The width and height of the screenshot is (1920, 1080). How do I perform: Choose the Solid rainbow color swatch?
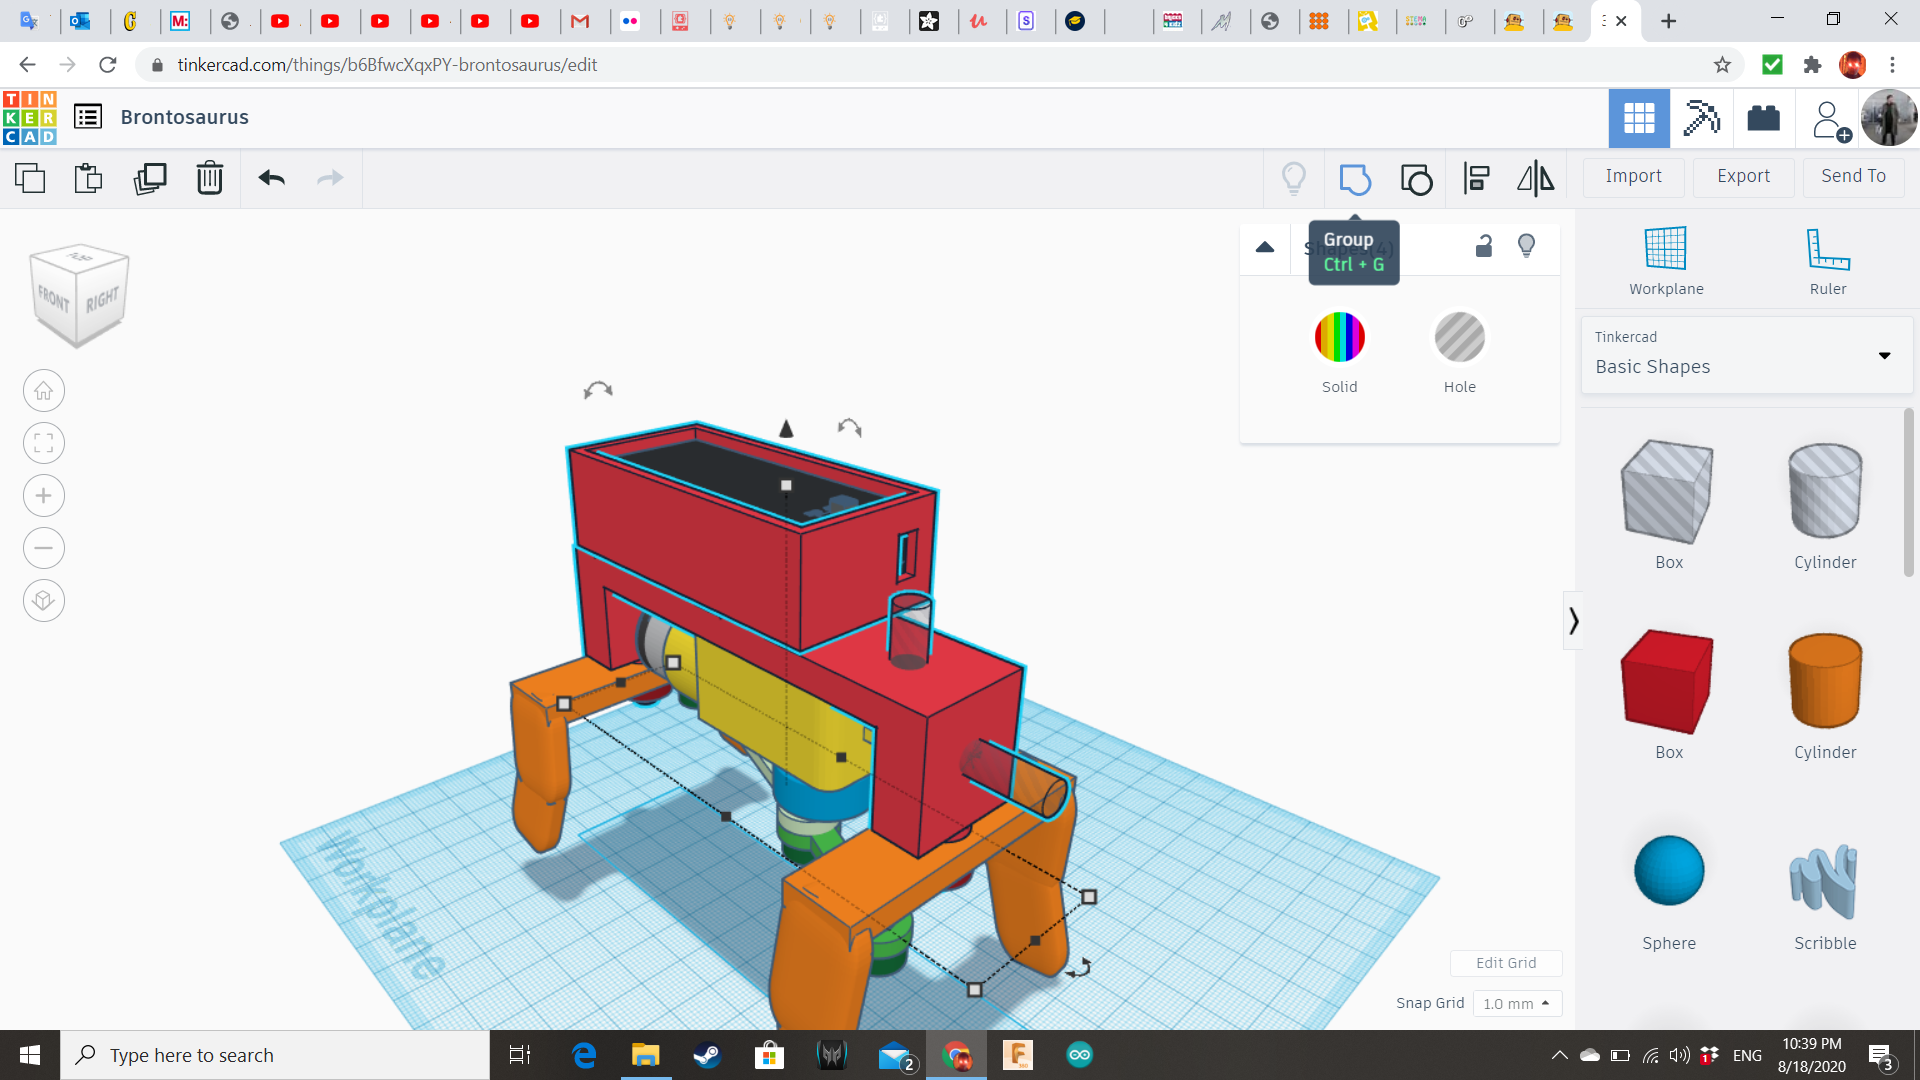(1339, 337)
